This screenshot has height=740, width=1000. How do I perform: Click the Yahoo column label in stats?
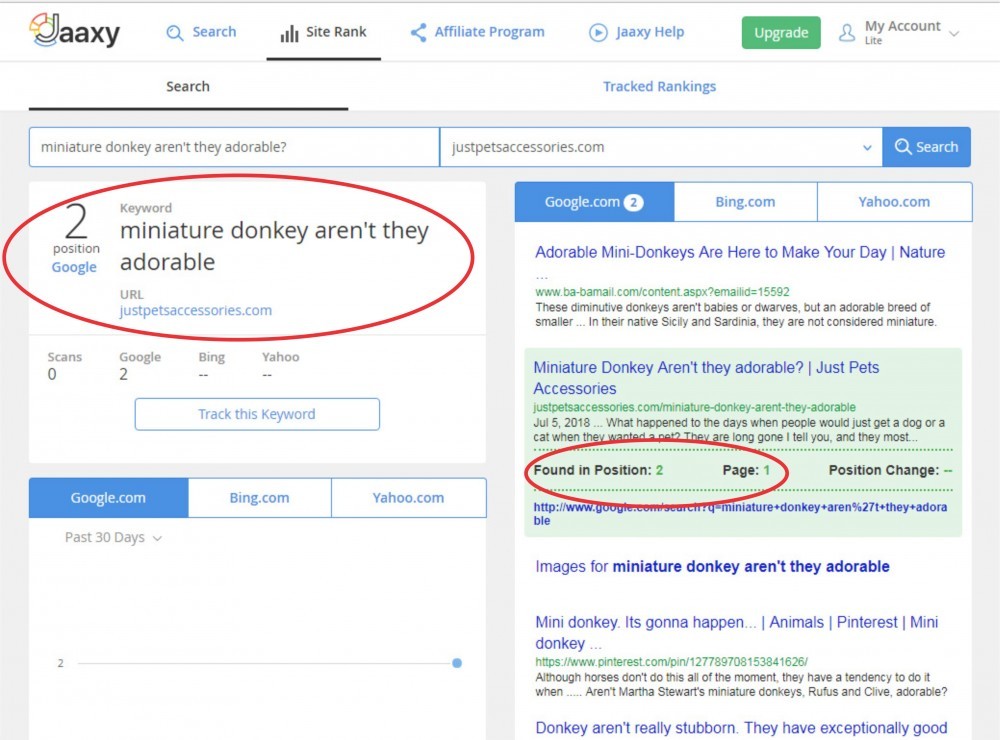[281, 357]
